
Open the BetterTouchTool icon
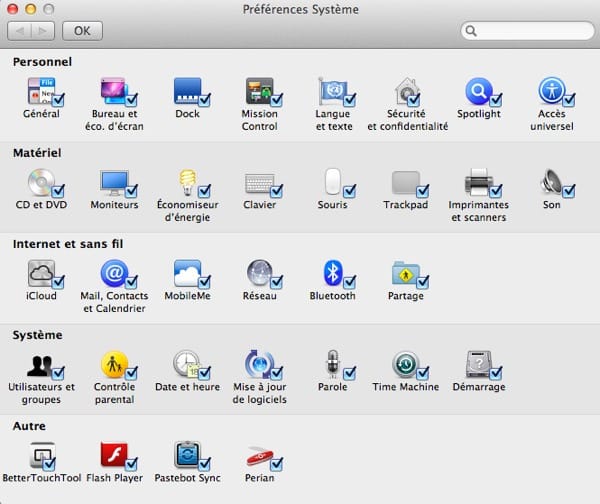42,455
